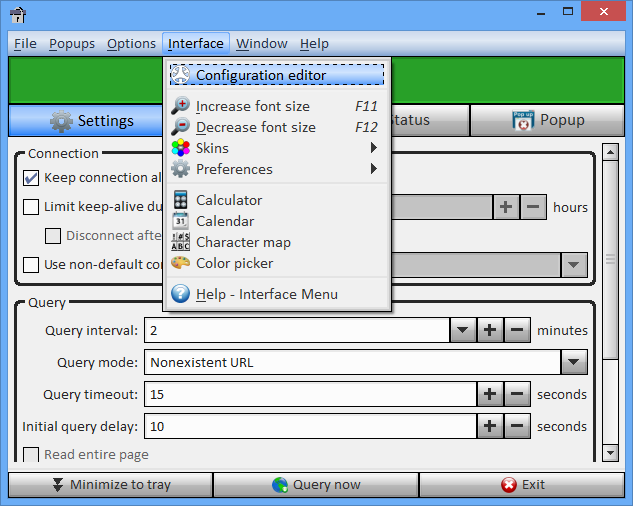
Task: Choose Calendar from the Interface menu
Action: (x=277, y=221)
